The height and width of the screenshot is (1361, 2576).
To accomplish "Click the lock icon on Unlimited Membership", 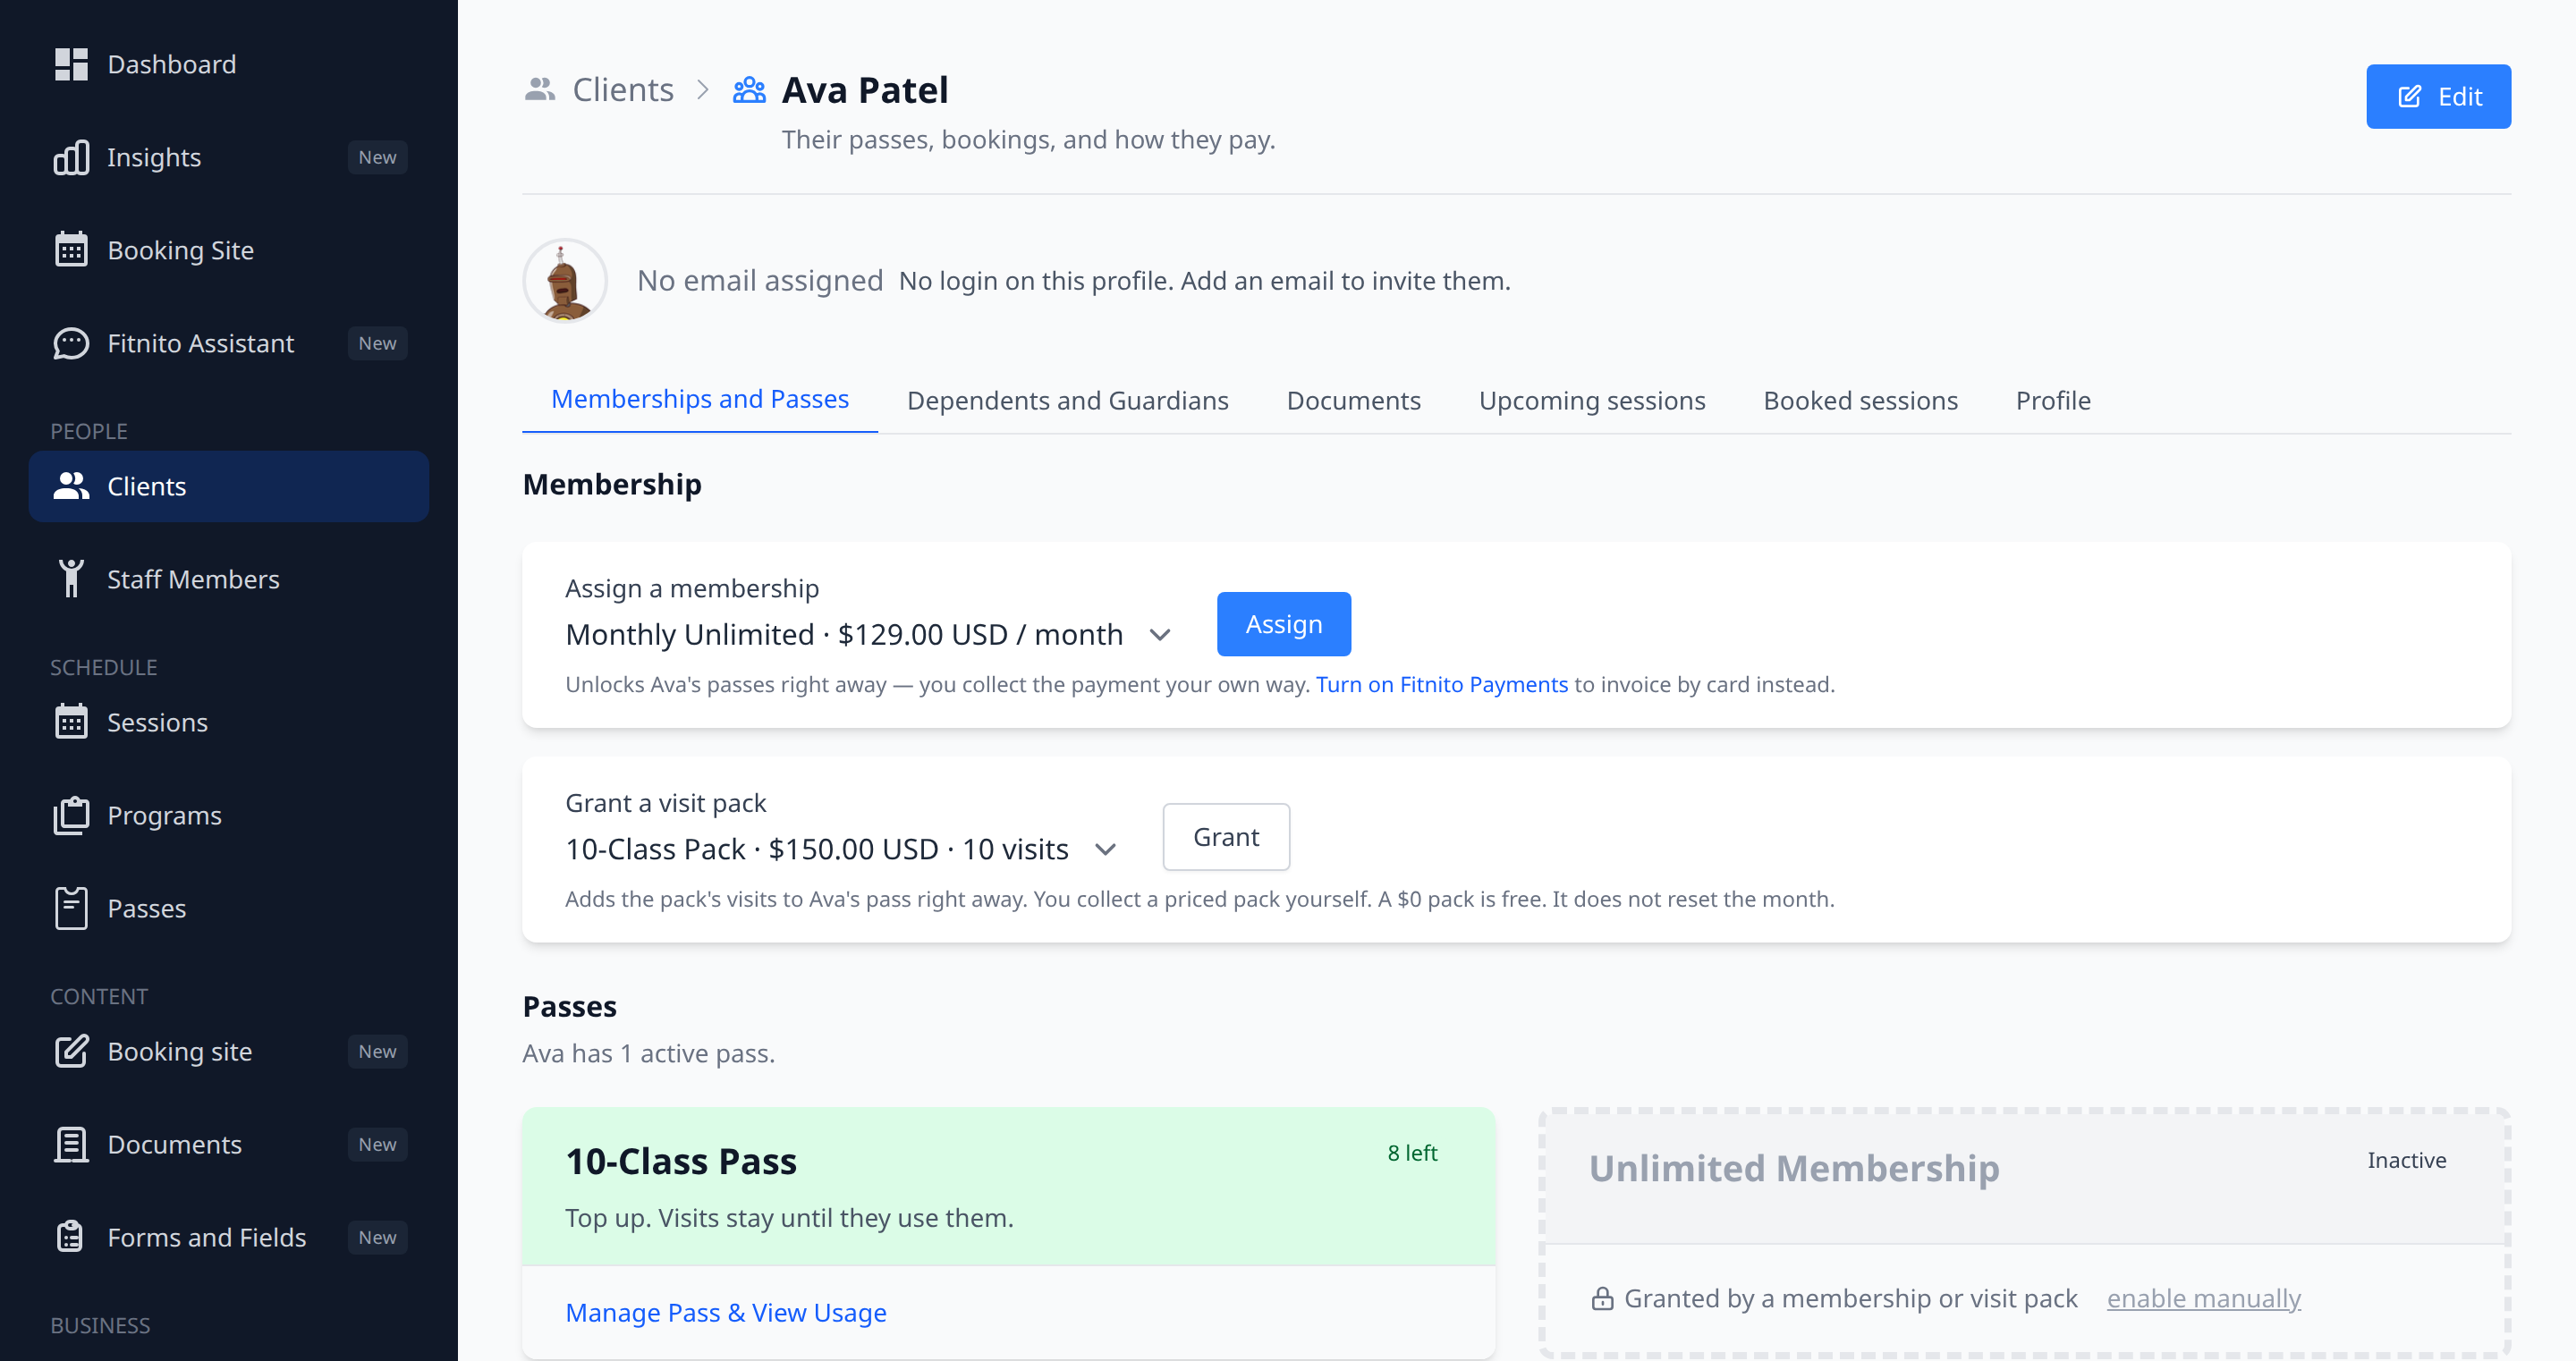I will (1602, 1298).
